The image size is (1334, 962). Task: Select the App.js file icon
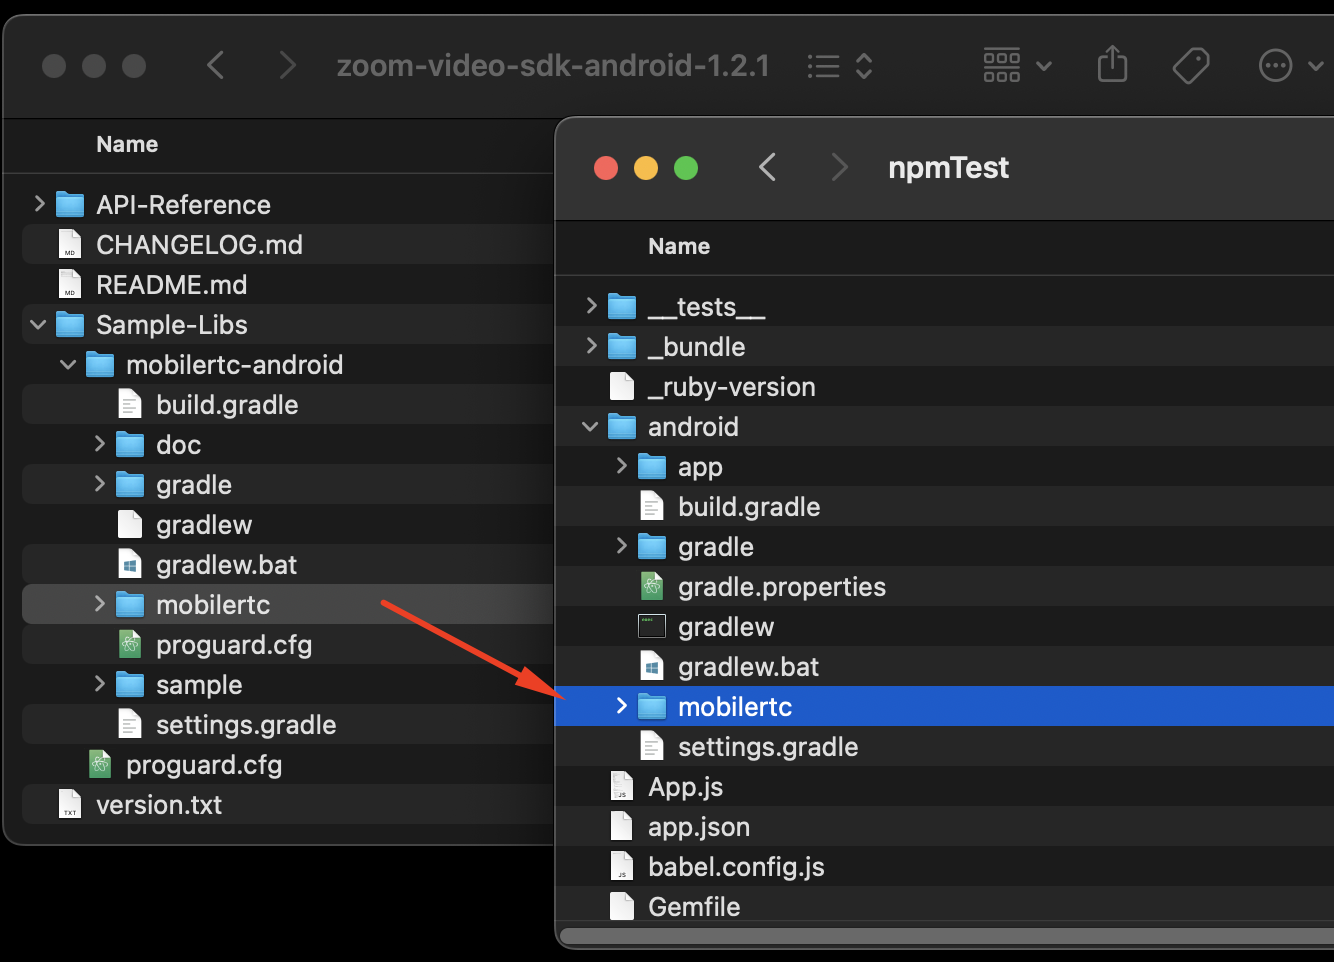(622, 786)
